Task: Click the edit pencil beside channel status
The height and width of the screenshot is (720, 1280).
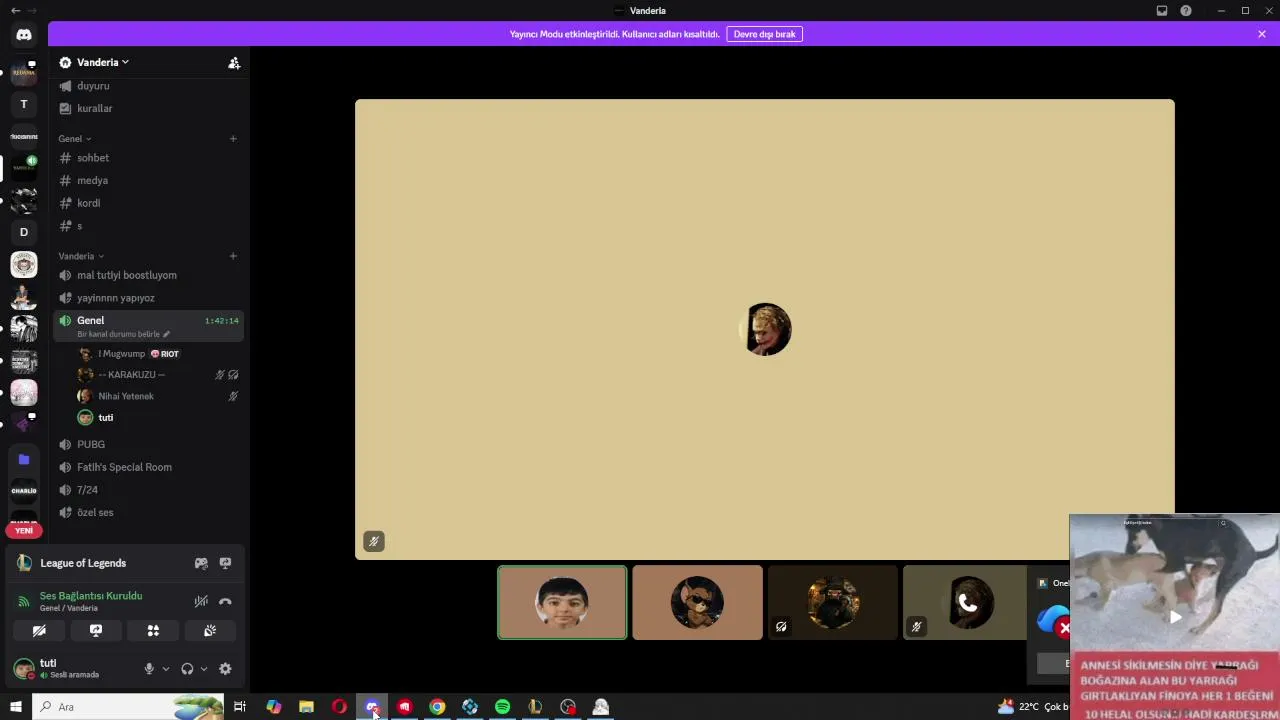Action: coord(166,334)
